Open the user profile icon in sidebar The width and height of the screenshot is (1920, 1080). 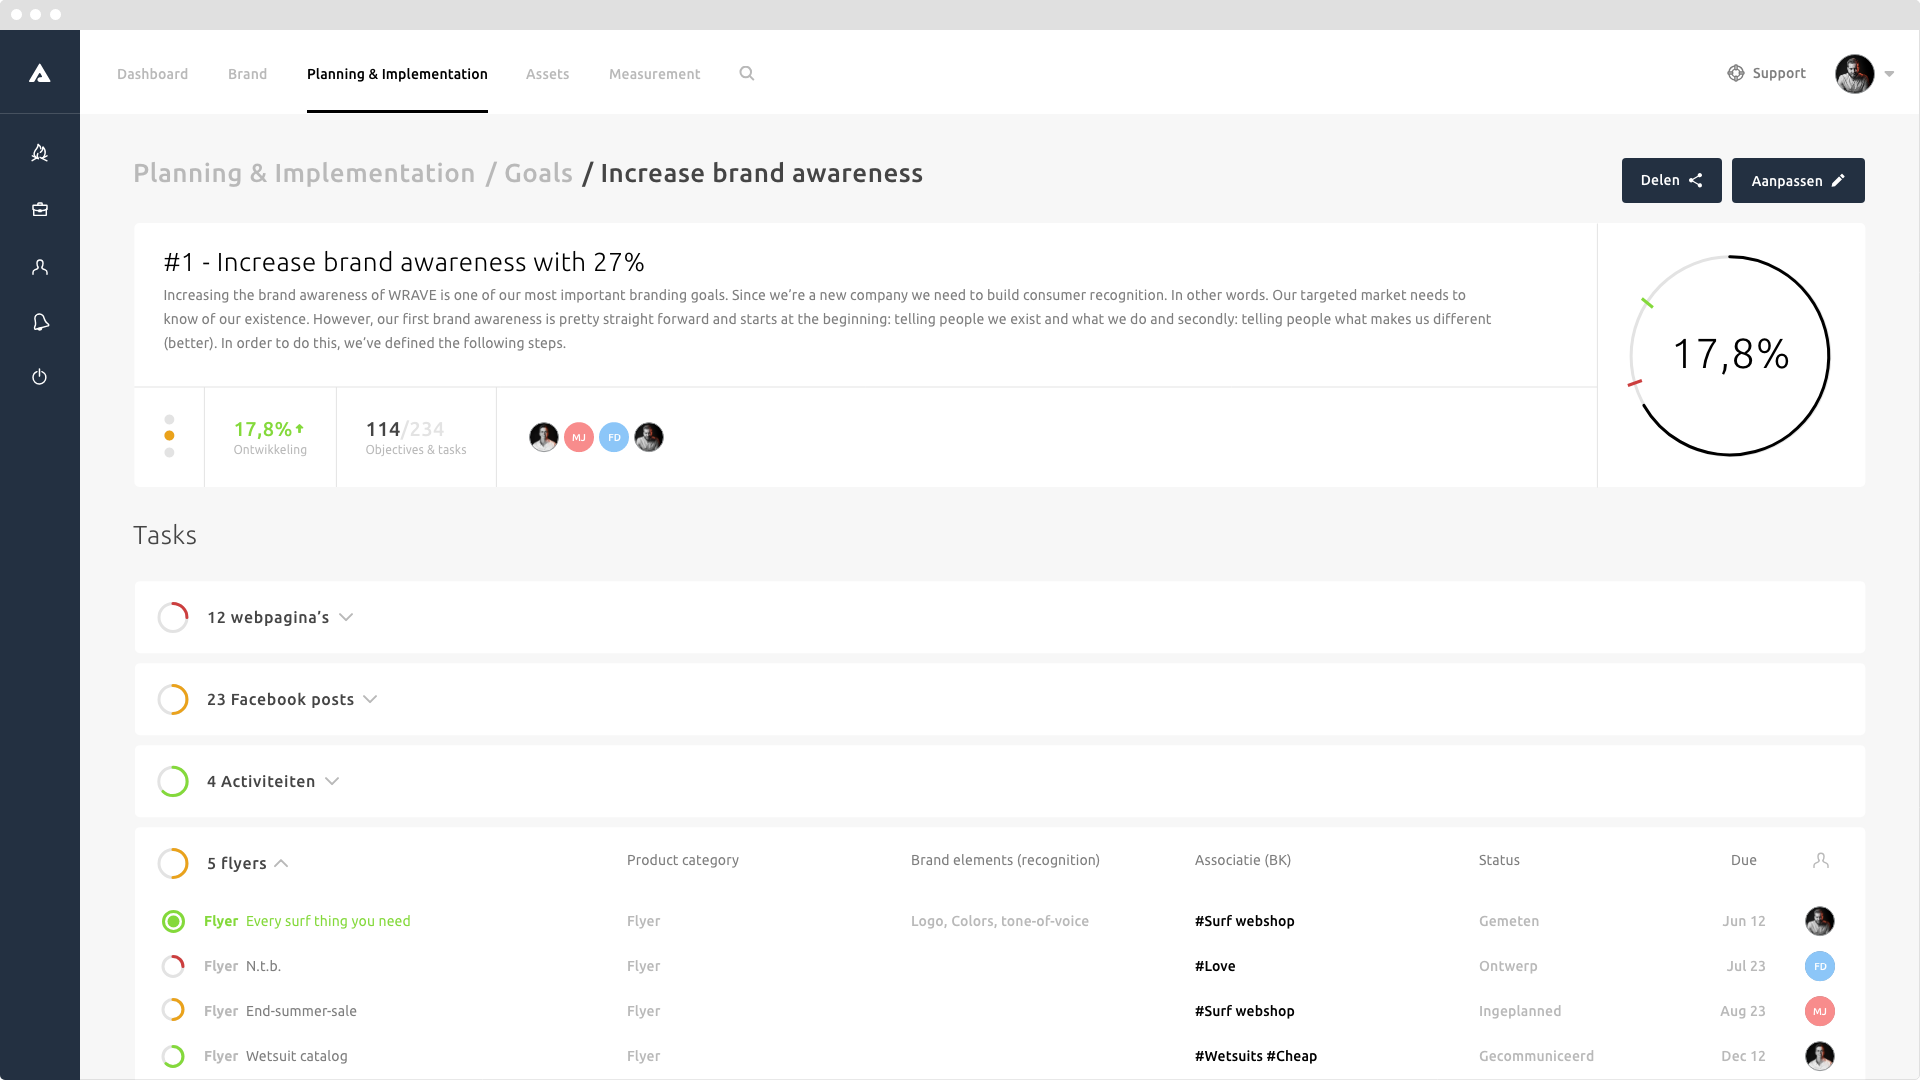tap(40, 267)
